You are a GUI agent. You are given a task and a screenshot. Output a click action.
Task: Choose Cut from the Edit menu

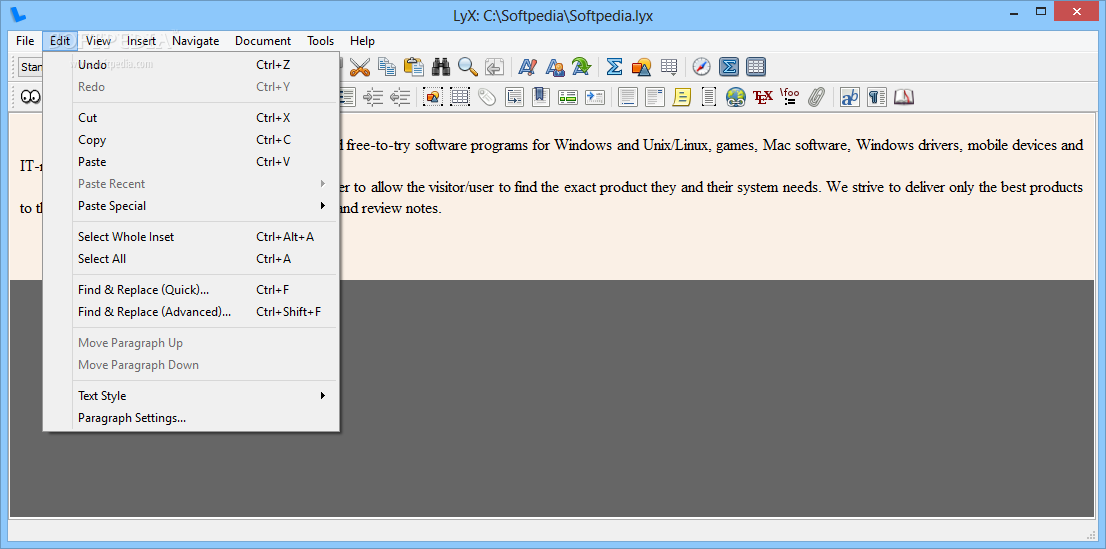tap(191, 118)
